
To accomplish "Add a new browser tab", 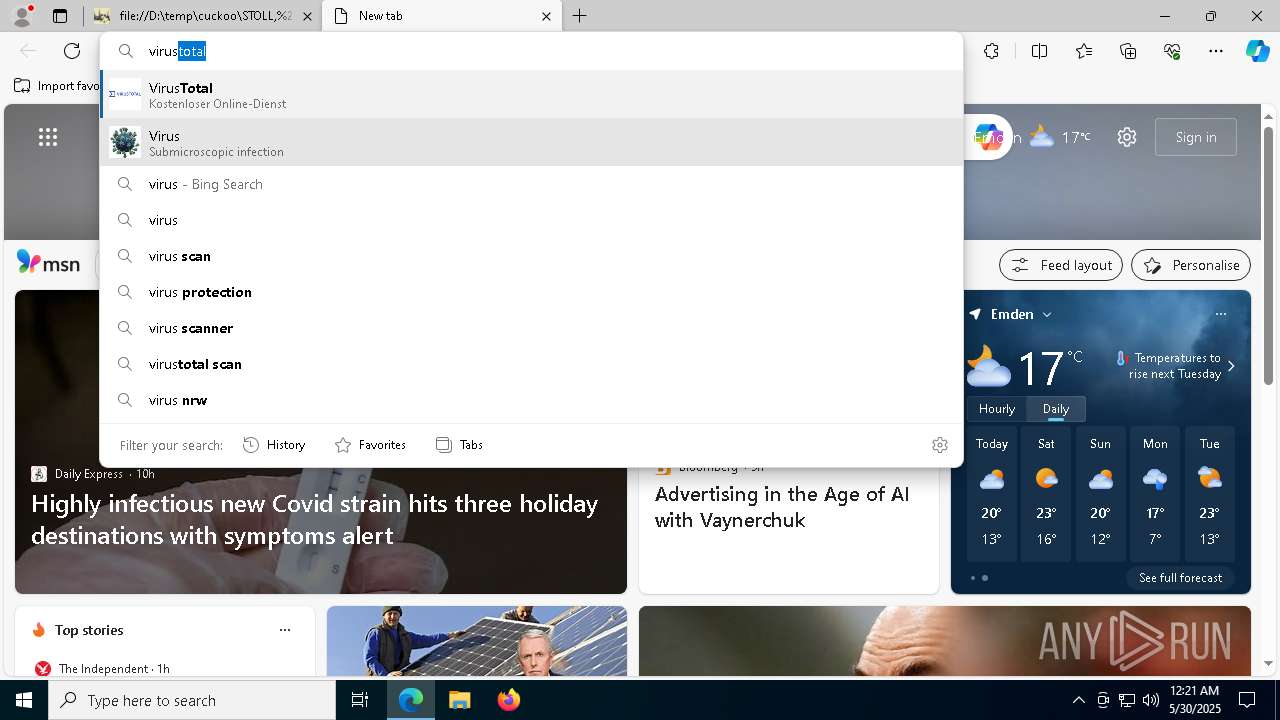I will click(580, 16).
